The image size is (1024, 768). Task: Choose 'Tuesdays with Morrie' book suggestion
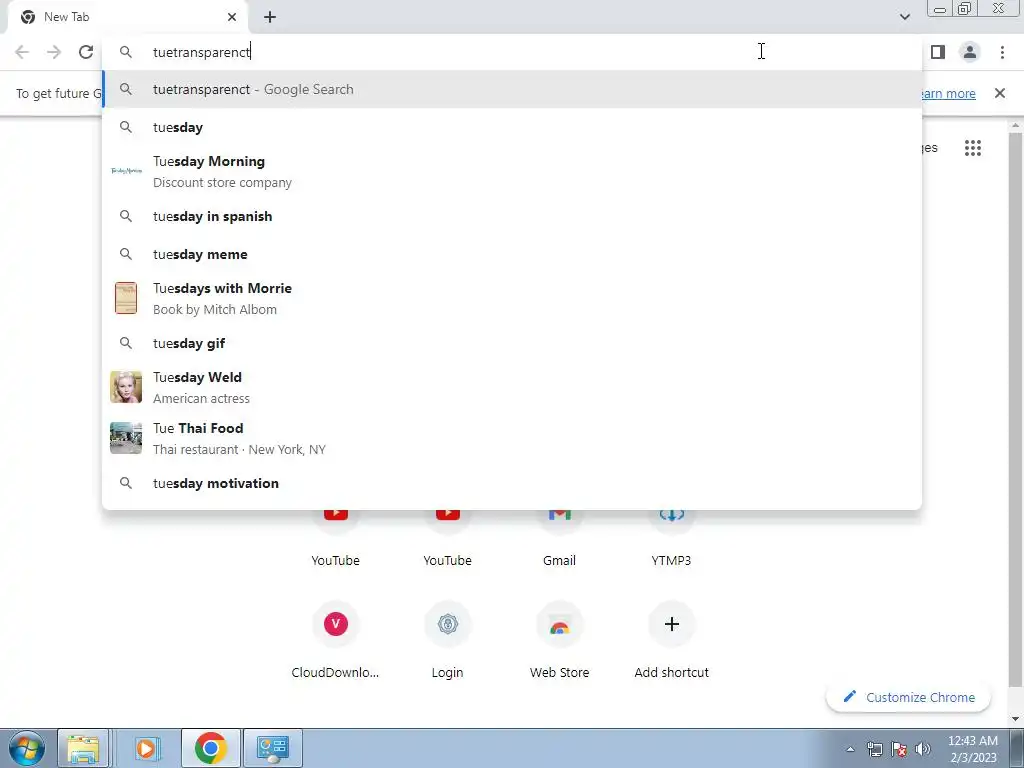512,298
